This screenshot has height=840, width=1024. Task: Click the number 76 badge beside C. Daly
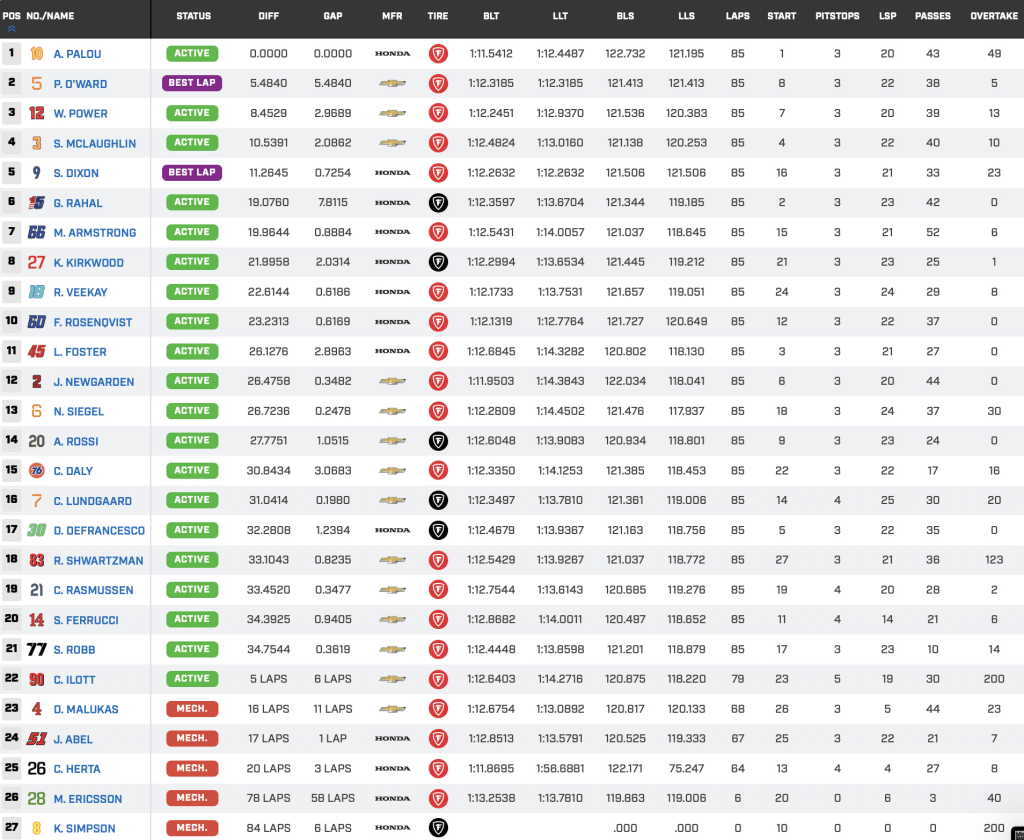(37, 470)
